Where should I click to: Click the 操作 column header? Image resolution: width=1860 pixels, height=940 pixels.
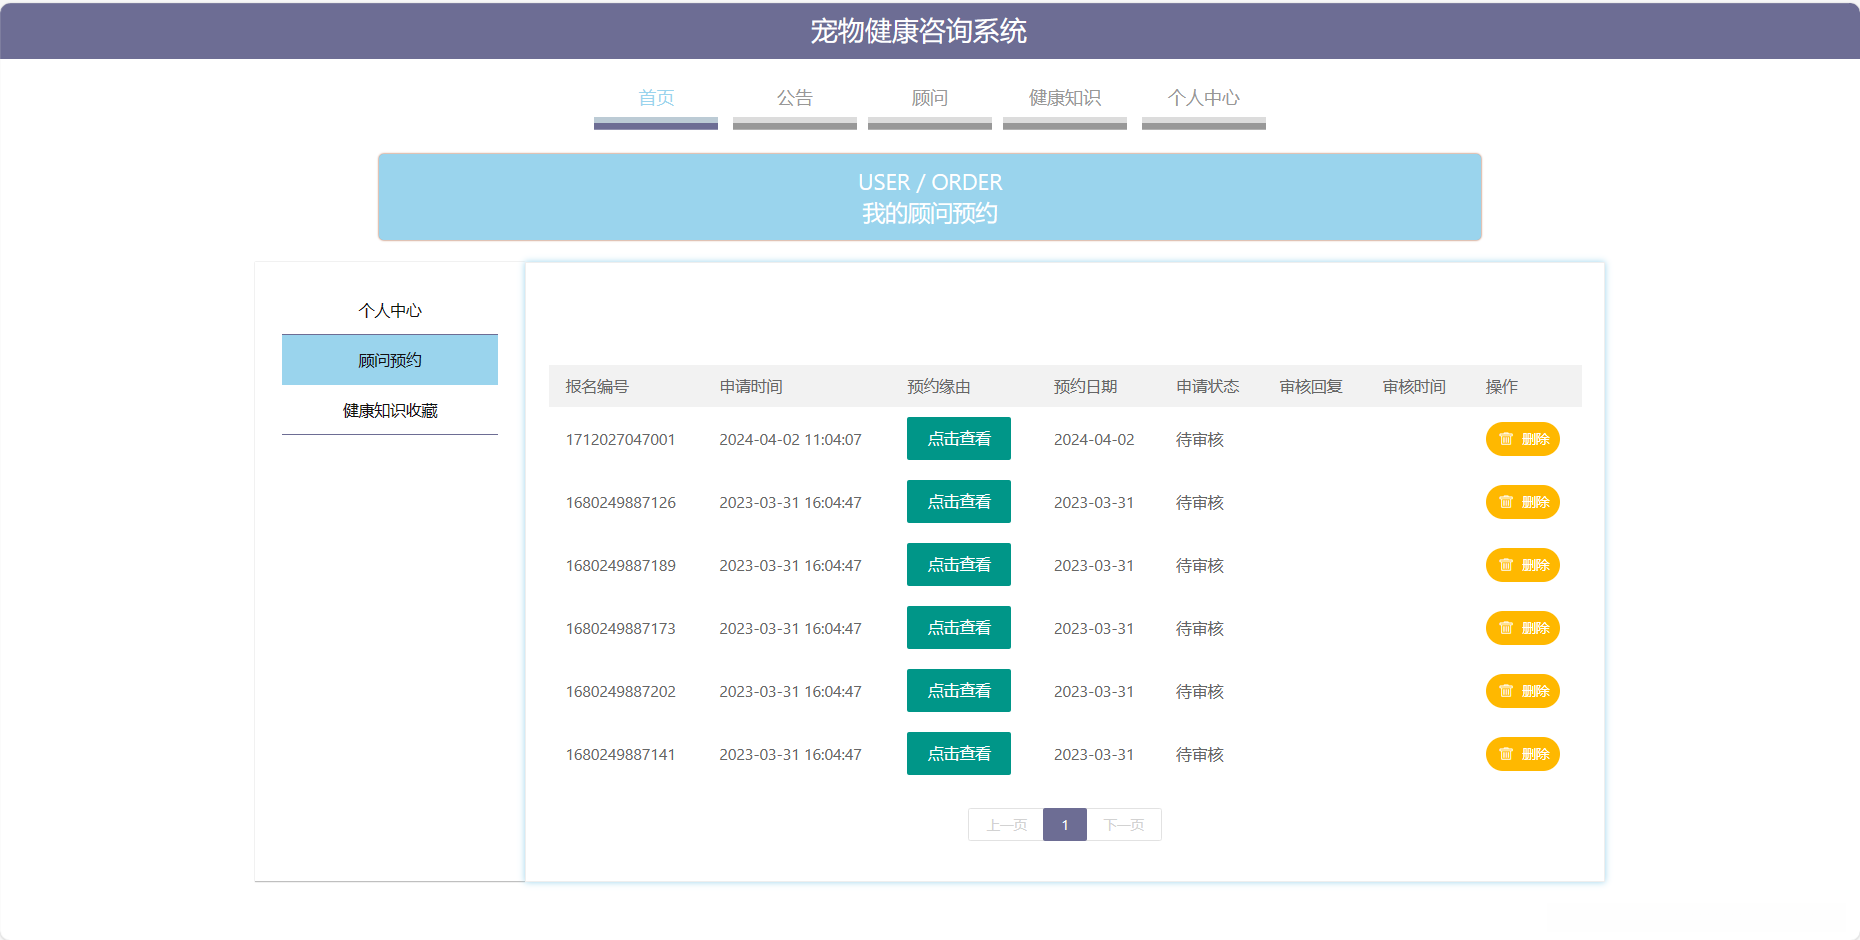tap(1502, 387)
